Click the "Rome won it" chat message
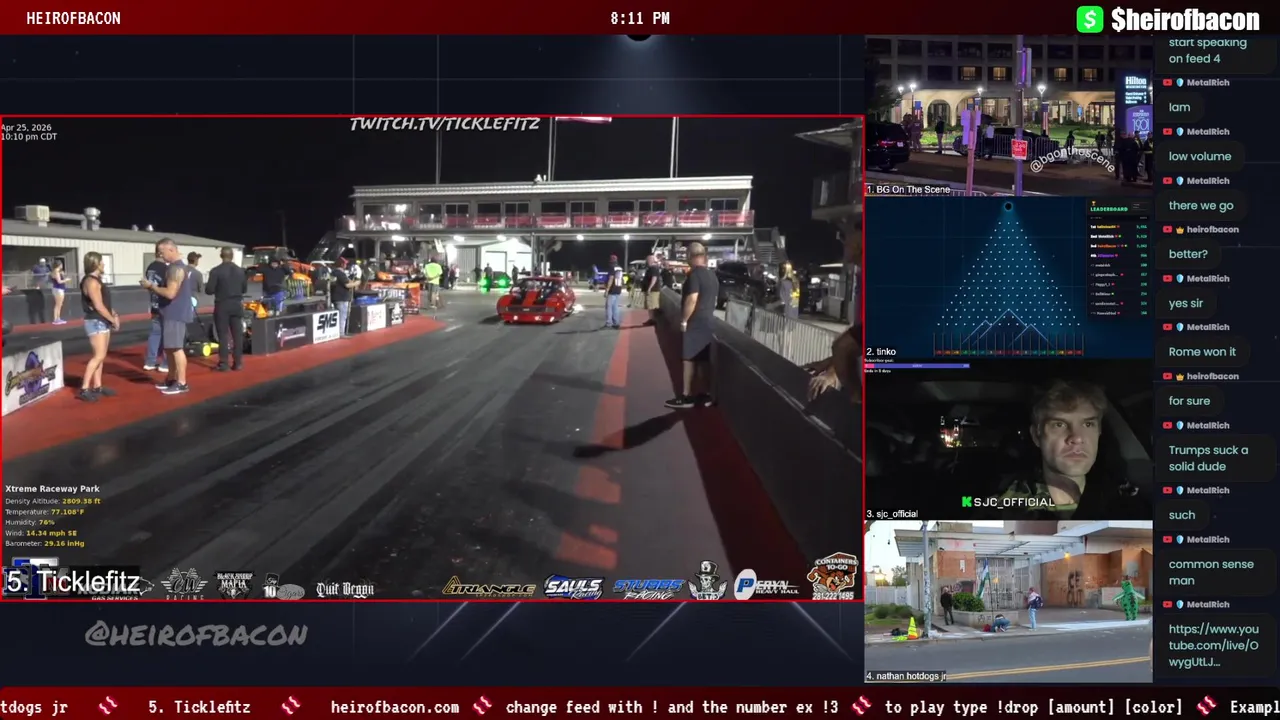The height and width of the screenshot is (720, 1280). tap(1202, 352)
